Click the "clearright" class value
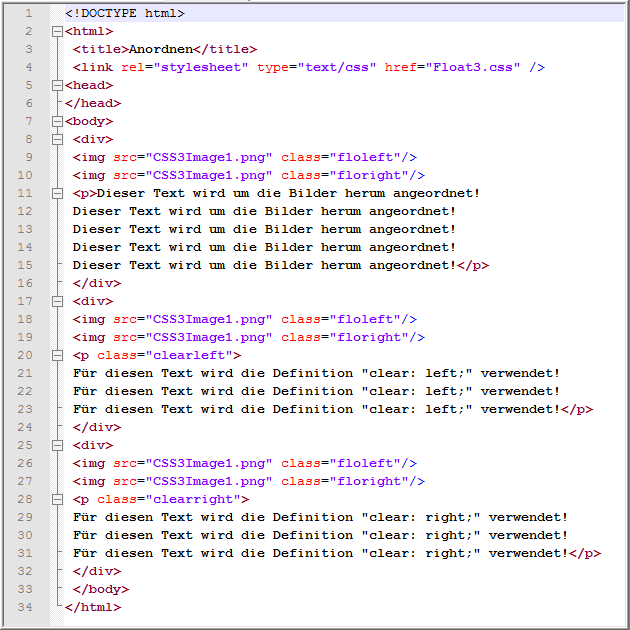 [x=193, y=499]
